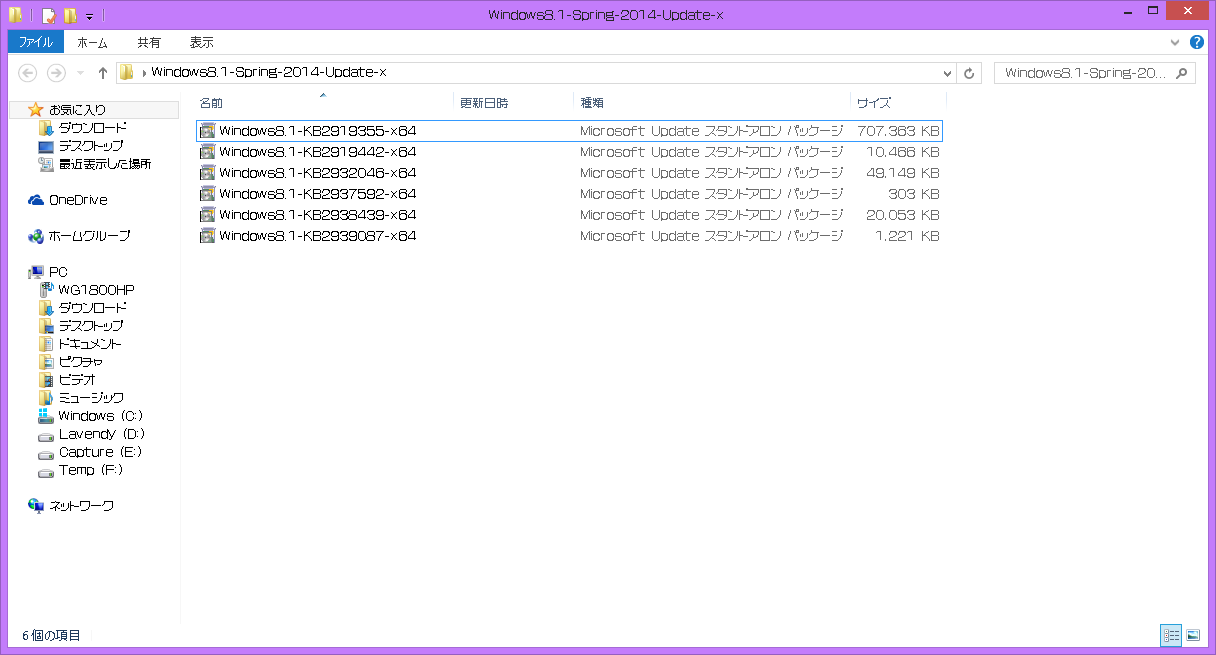Open ホームグループ in the navigation pane
Screen dimensions: 1216x655
[89, 236]
